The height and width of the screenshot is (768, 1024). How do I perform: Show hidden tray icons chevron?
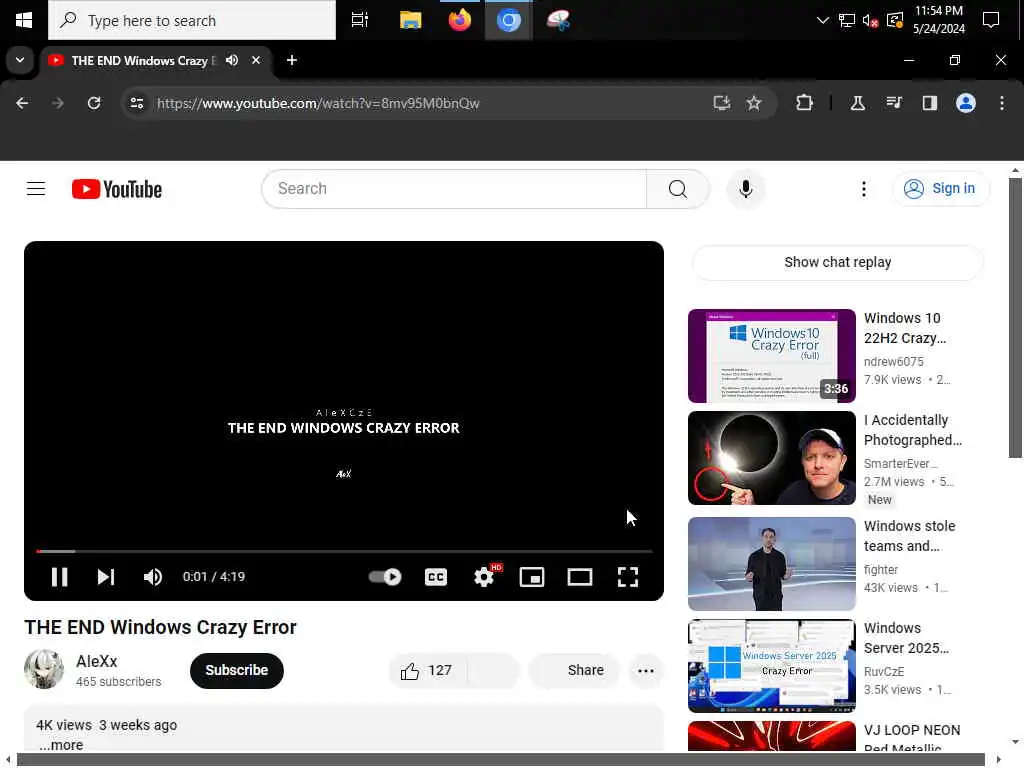click(823, 20)
